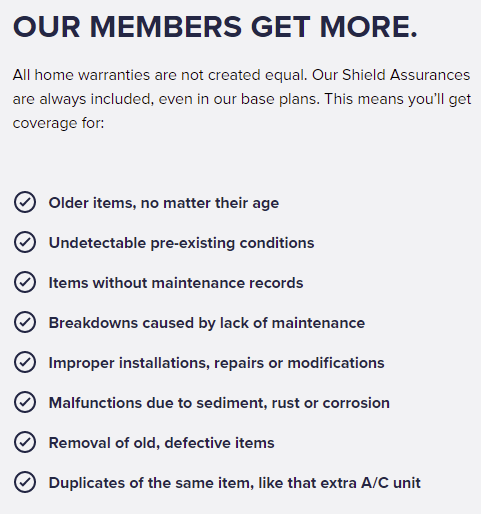Screen dimensions: 481x514
Task: Click checkmark beside Breakdowns caused by lack of maintenance
Action: coord(25,322)
